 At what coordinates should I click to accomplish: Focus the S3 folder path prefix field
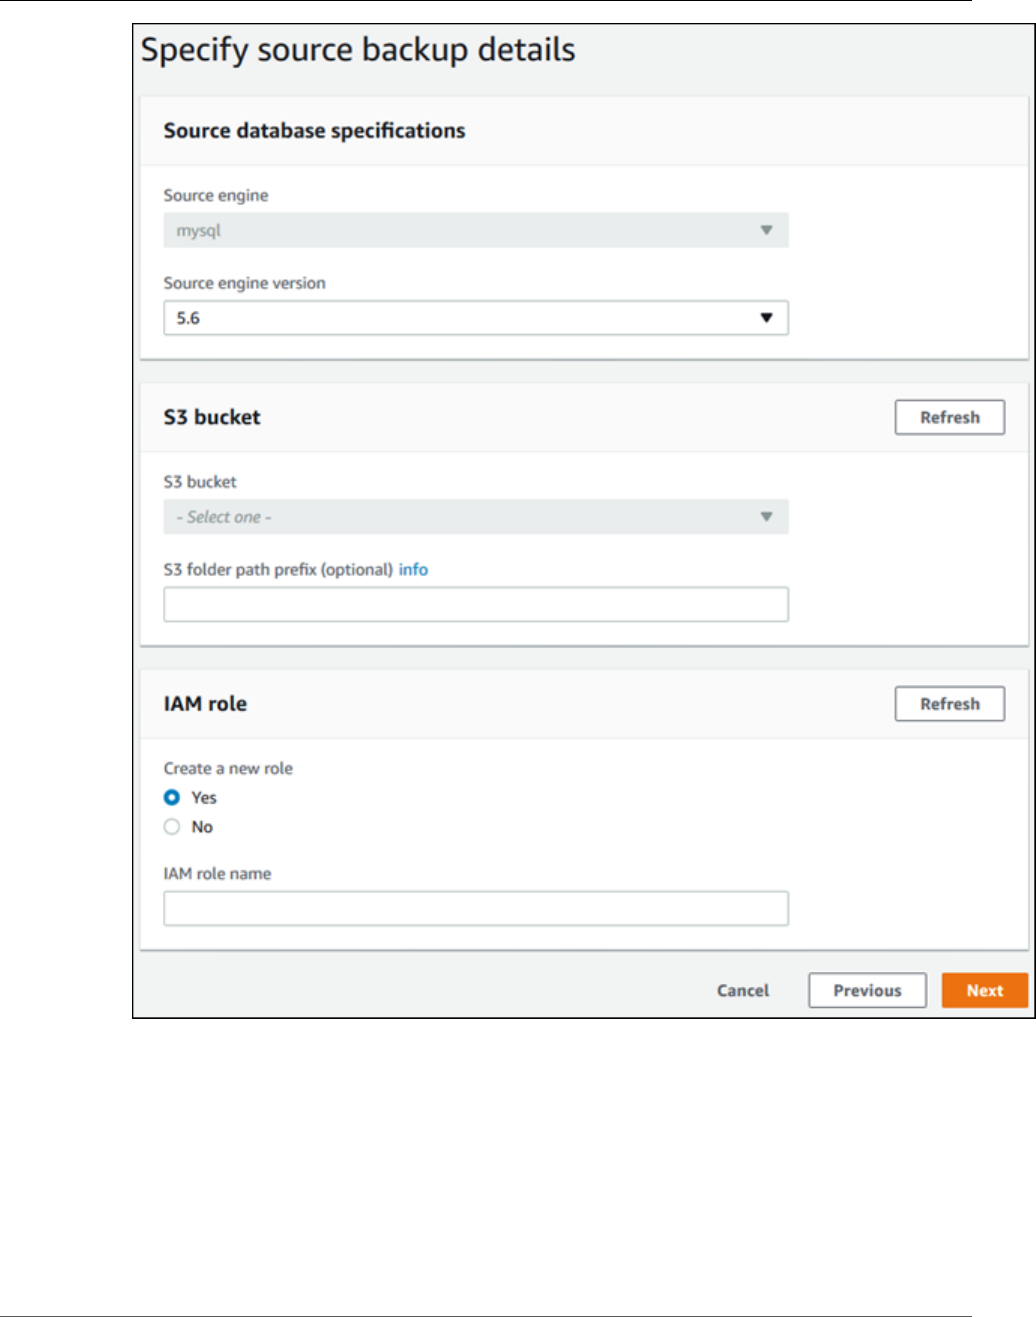tap(475, 605)
